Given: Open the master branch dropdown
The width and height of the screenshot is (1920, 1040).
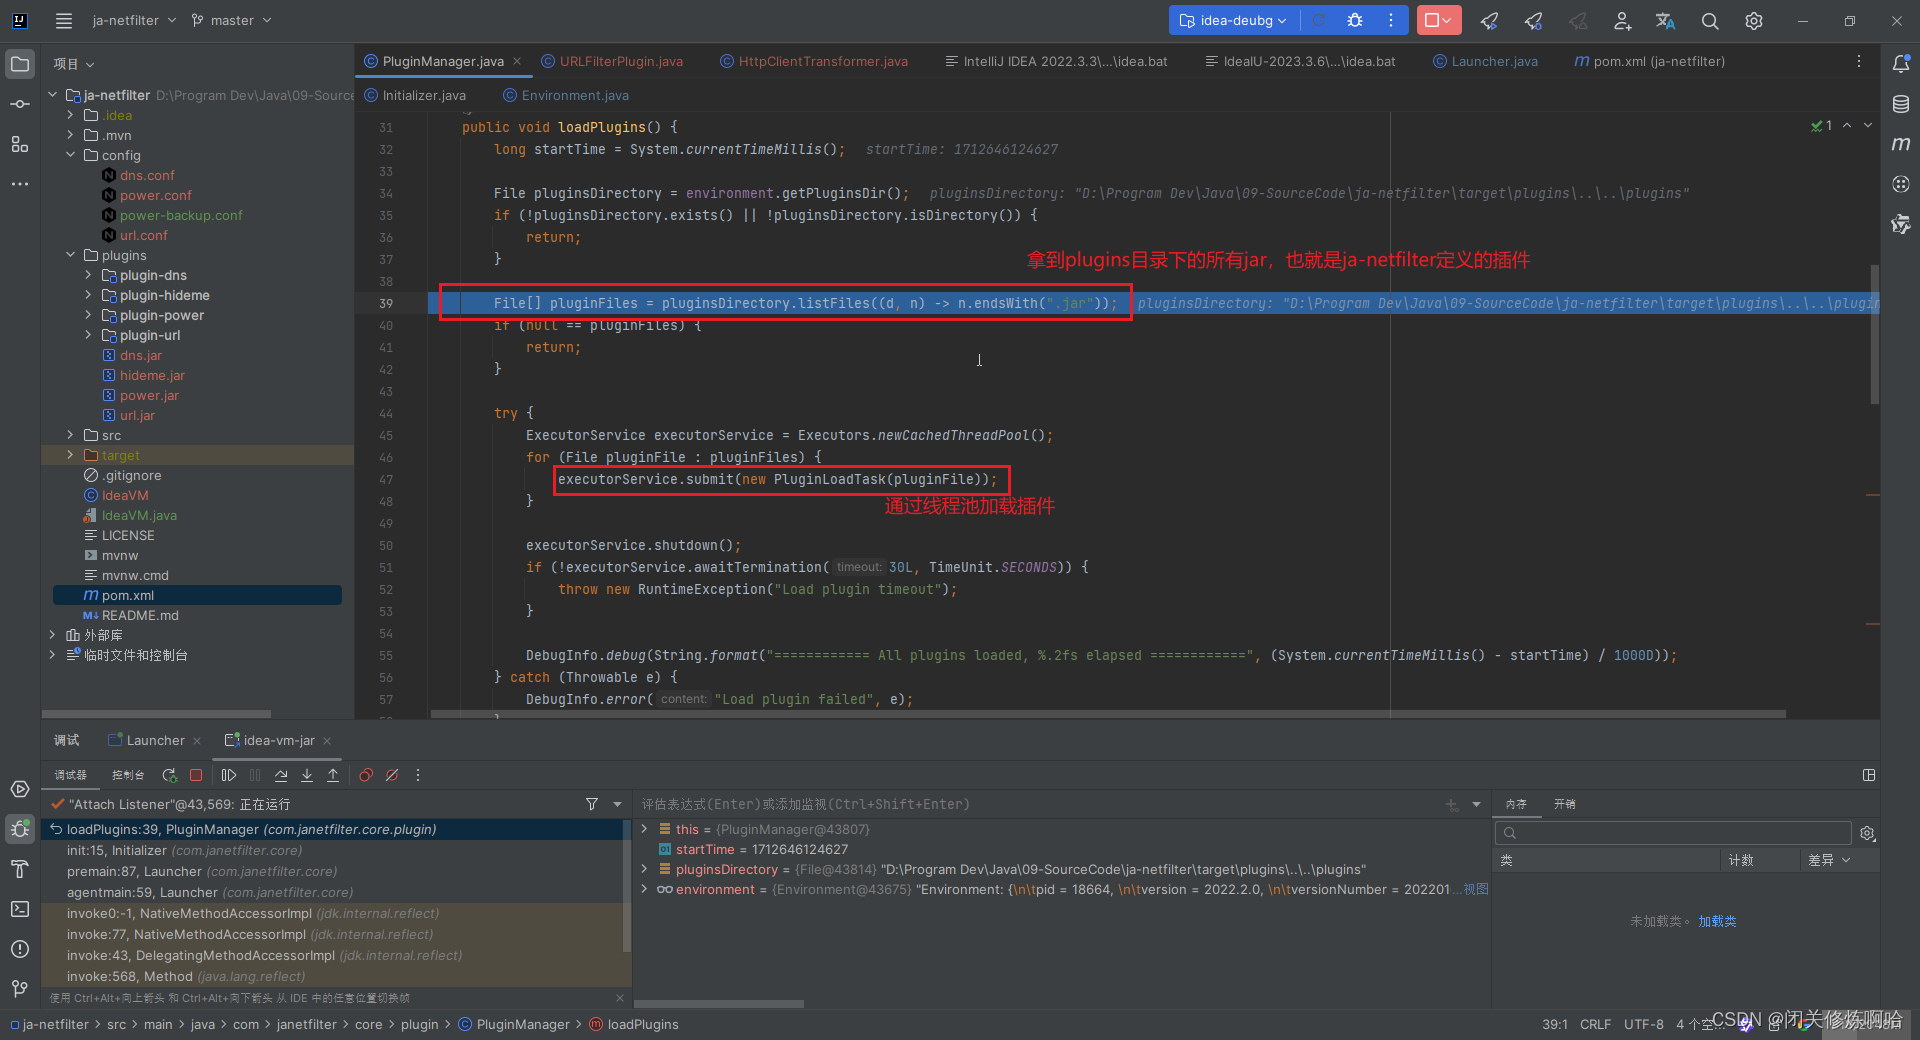Looking at the screenshot, I should [x=231, y=20].
